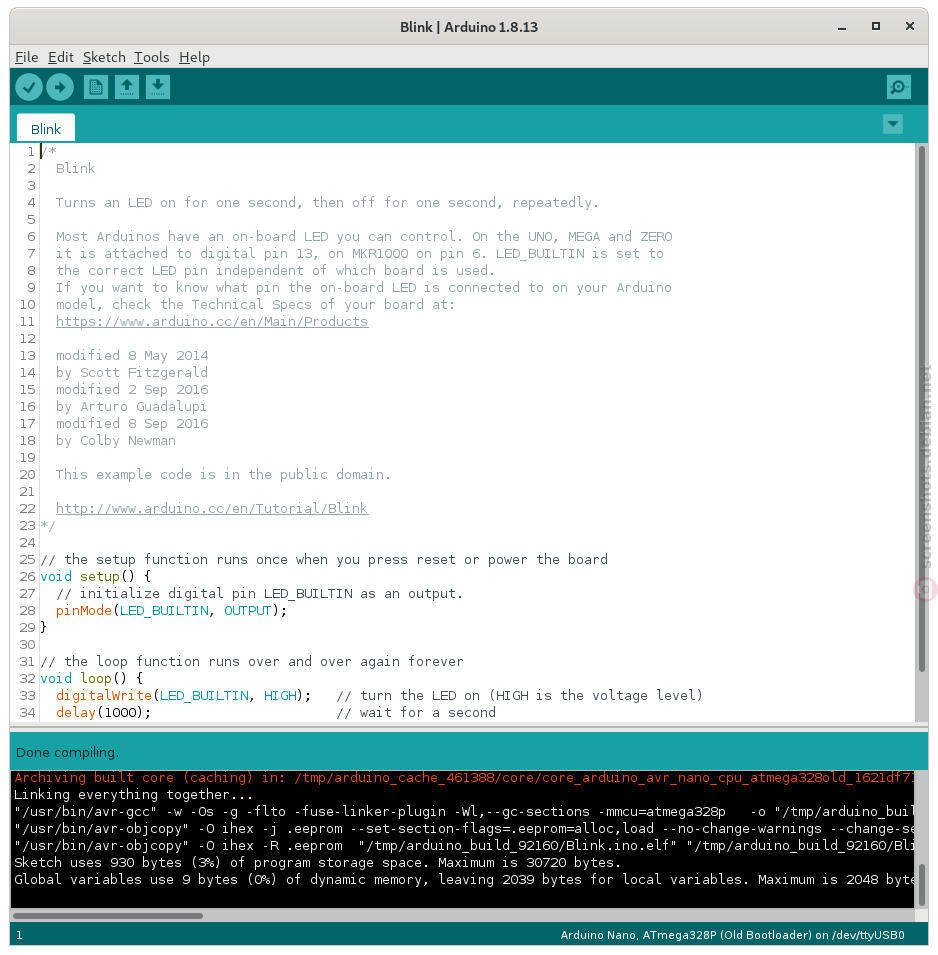Click the console vertical scrollbar

[922, 884]
